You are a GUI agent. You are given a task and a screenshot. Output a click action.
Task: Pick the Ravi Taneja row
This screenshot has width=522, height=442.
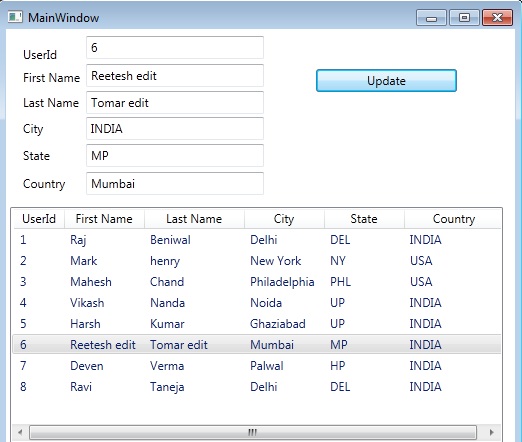tap(257, 387)
